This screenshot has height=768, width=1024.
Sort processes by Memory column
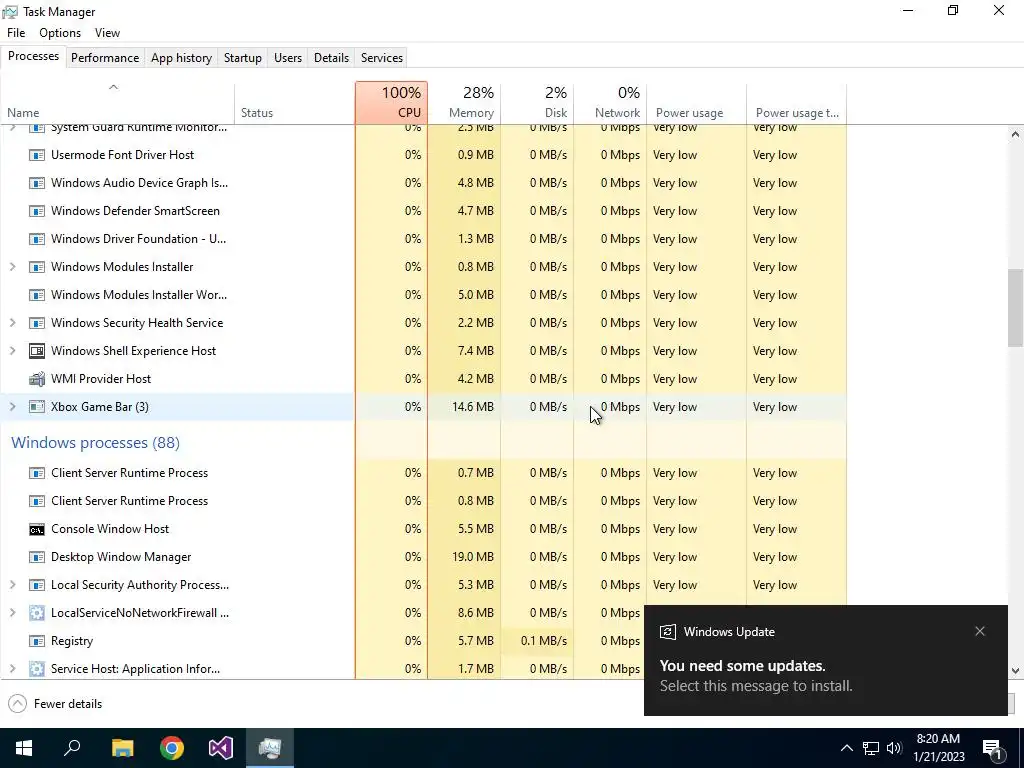coord(464,103)
